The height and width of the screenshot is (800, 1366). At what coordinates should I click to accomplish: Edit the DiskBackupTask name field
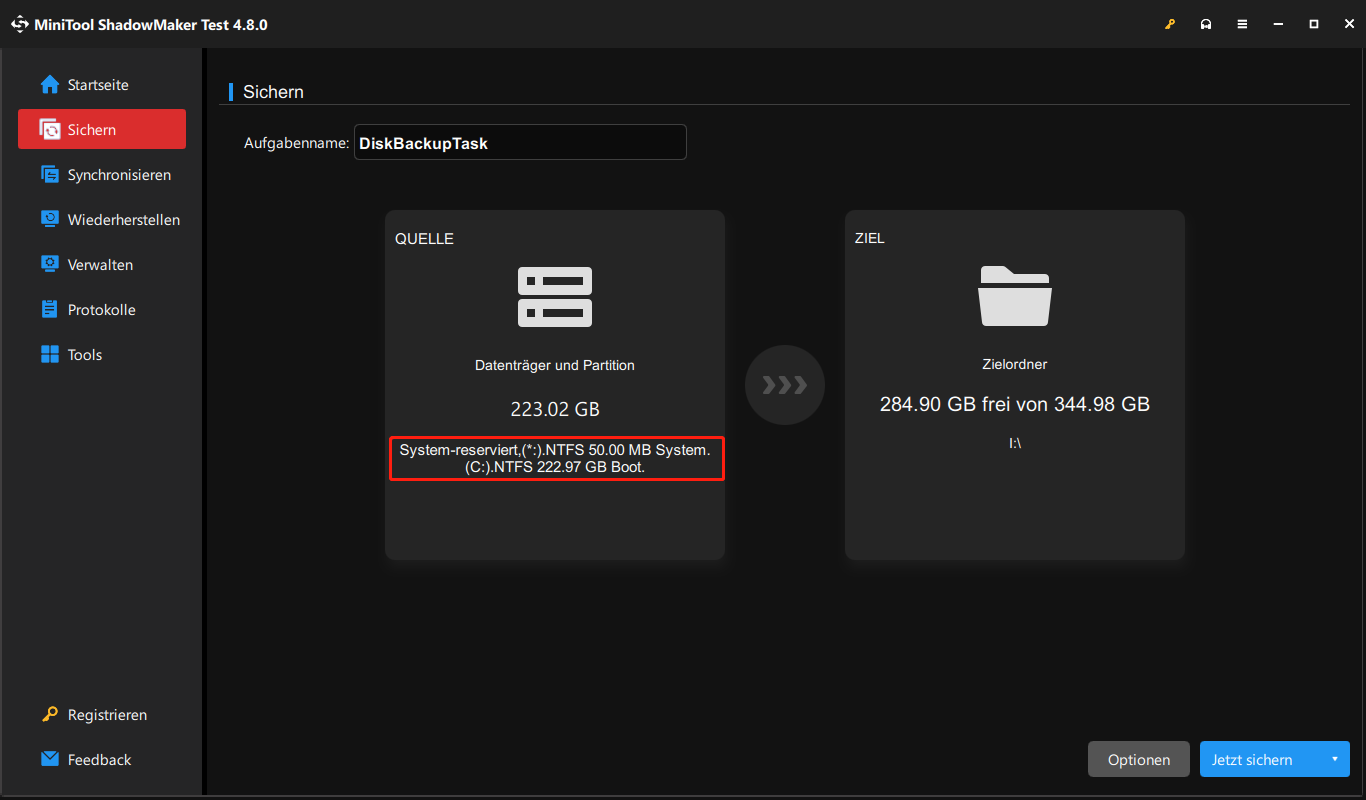tap(520, 142)
